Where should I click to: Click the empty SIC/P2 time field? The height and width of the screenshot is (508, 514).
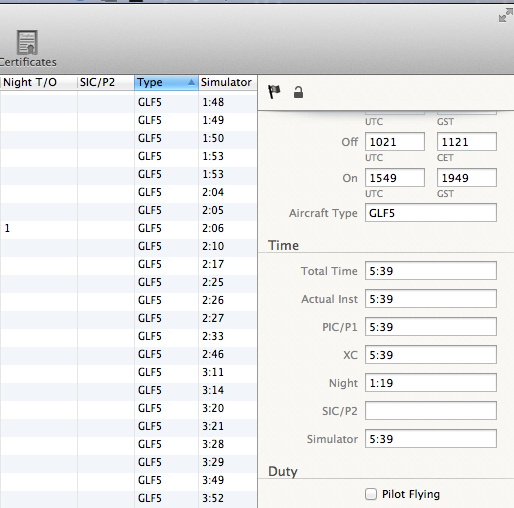click(431, 411)
